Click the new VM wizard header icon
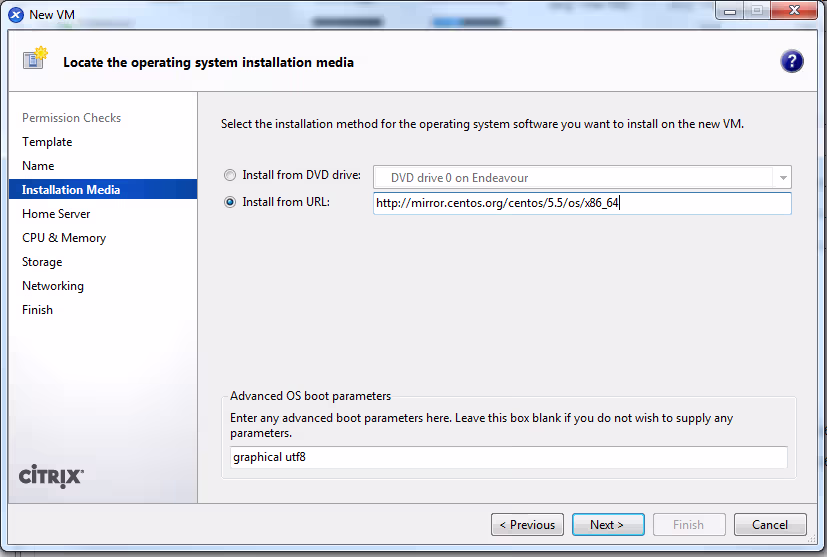The image size is (827, 557). tap(34, 61)
